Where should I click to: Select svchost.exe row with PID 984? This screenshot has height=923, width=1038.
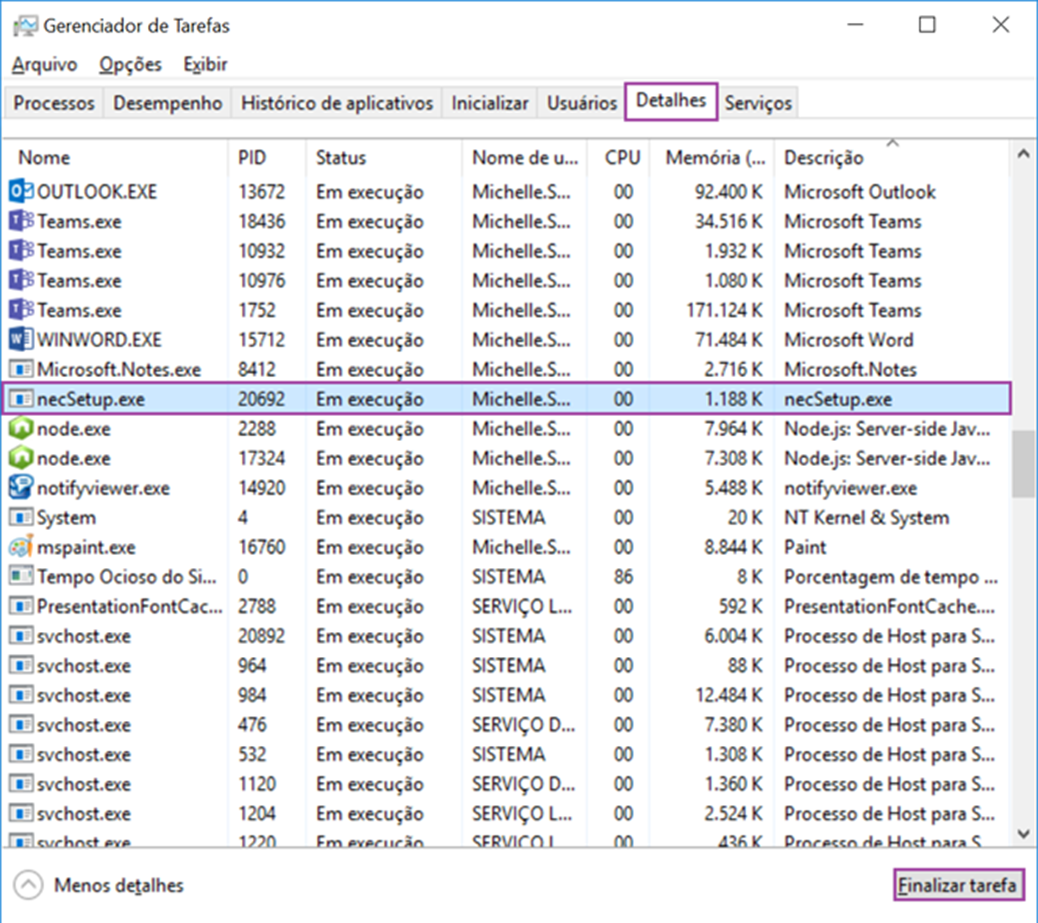(506, 695)
